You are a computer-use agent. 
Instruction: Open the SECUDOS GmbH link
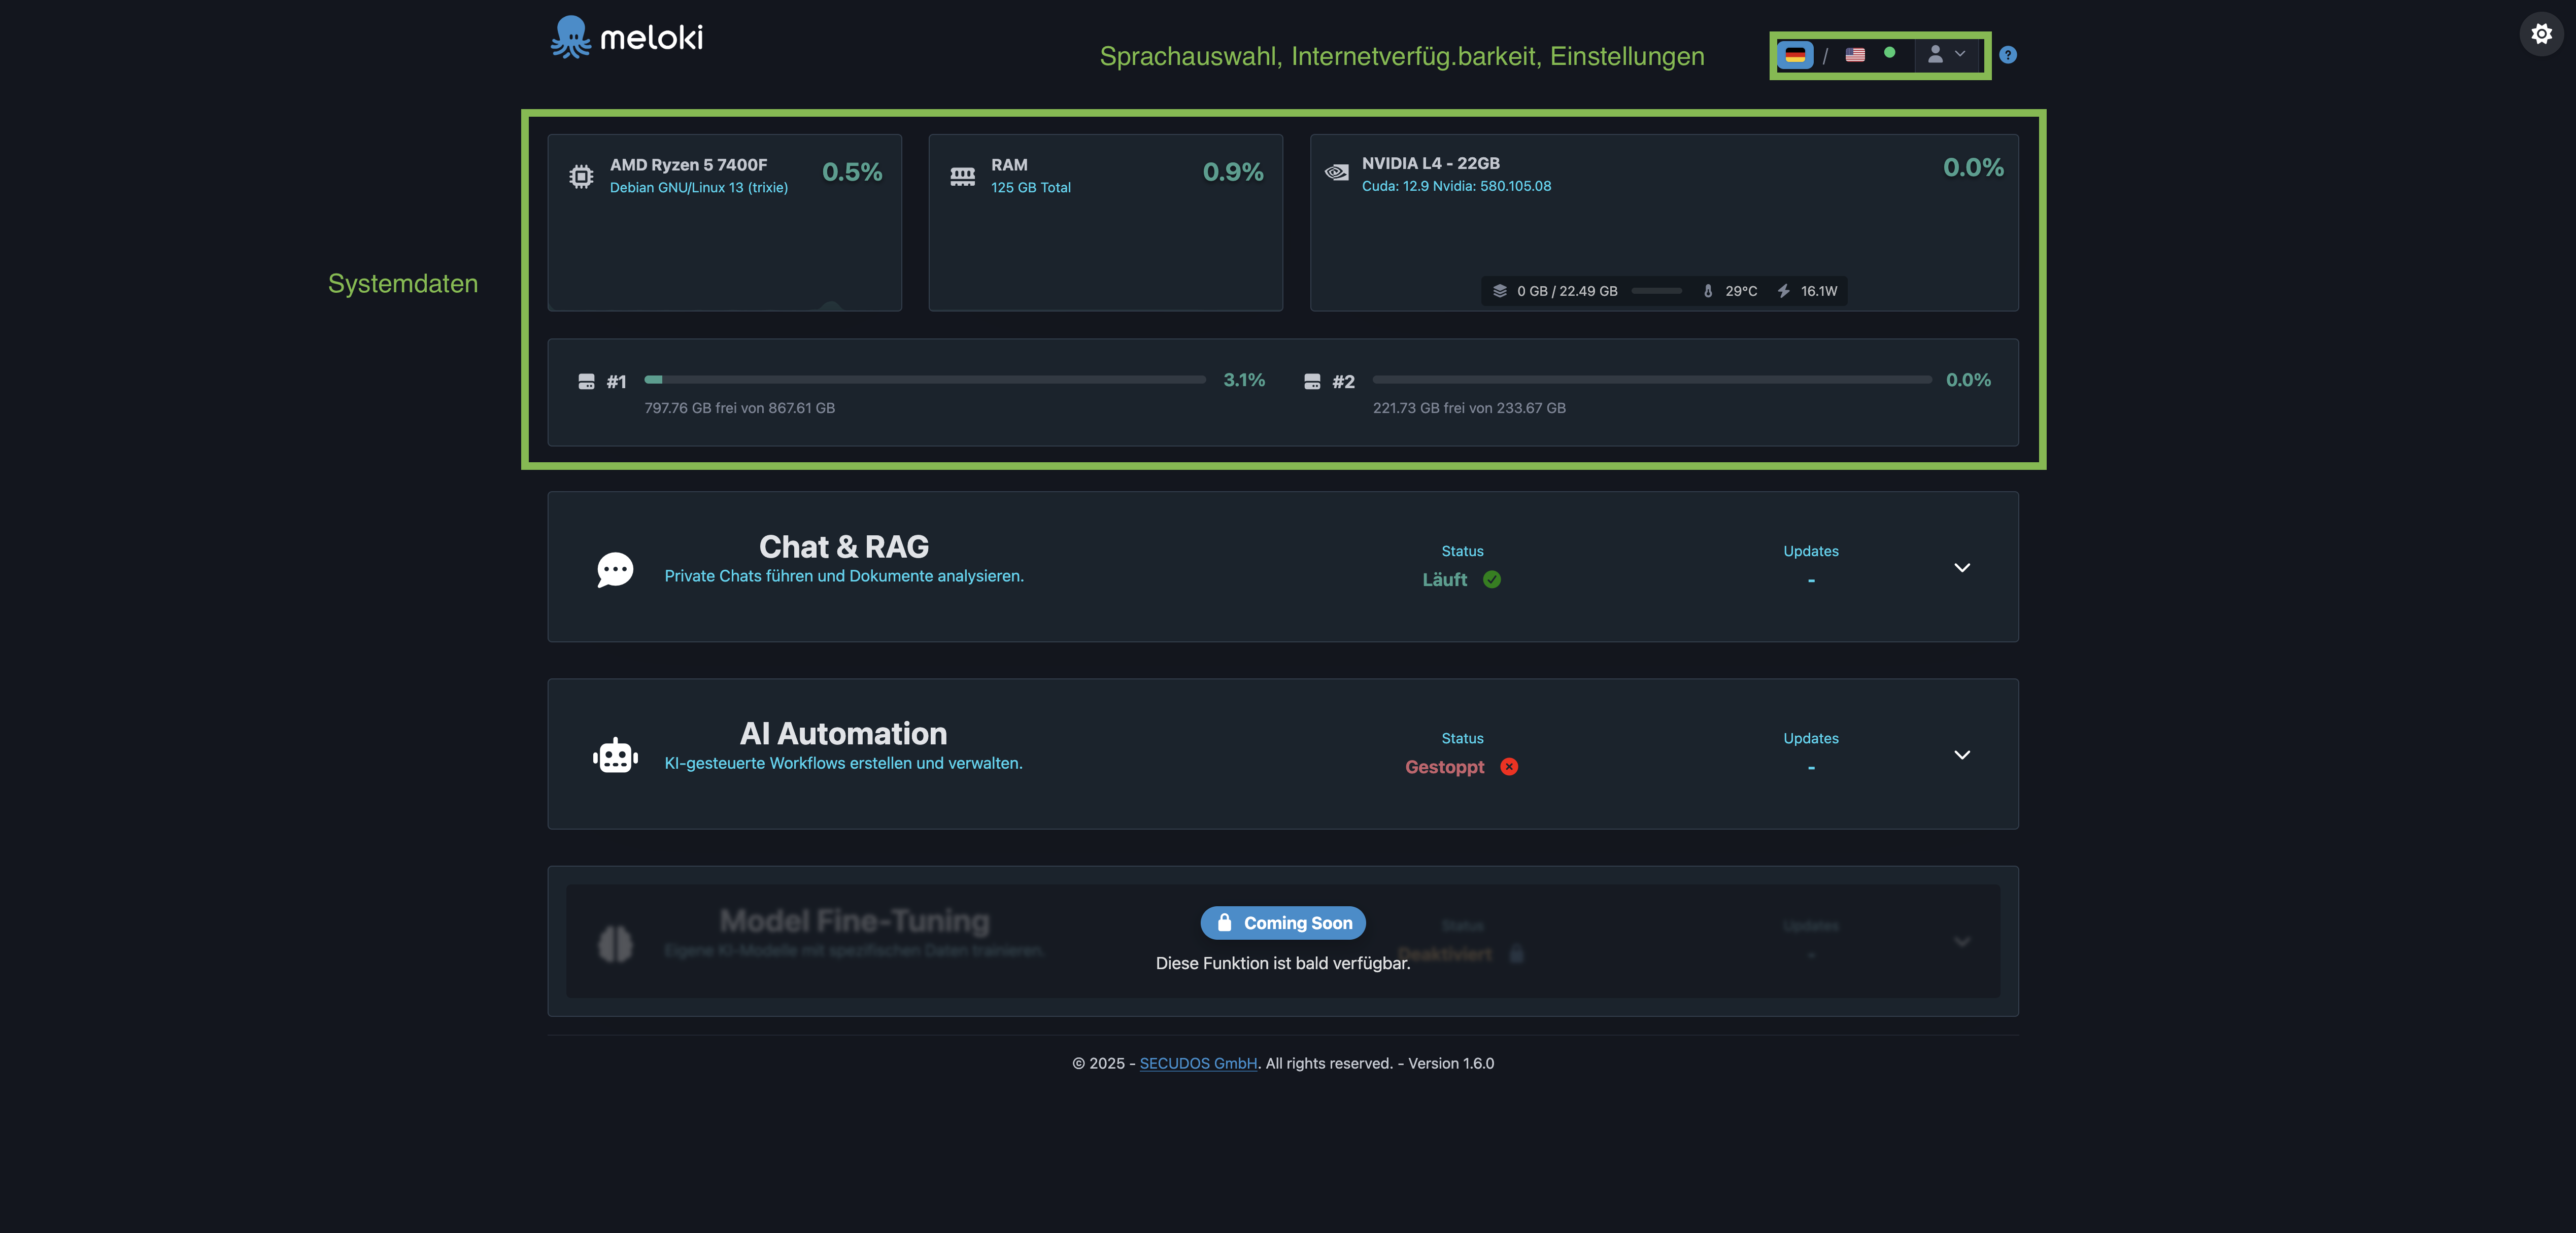pos(1198,1063)
